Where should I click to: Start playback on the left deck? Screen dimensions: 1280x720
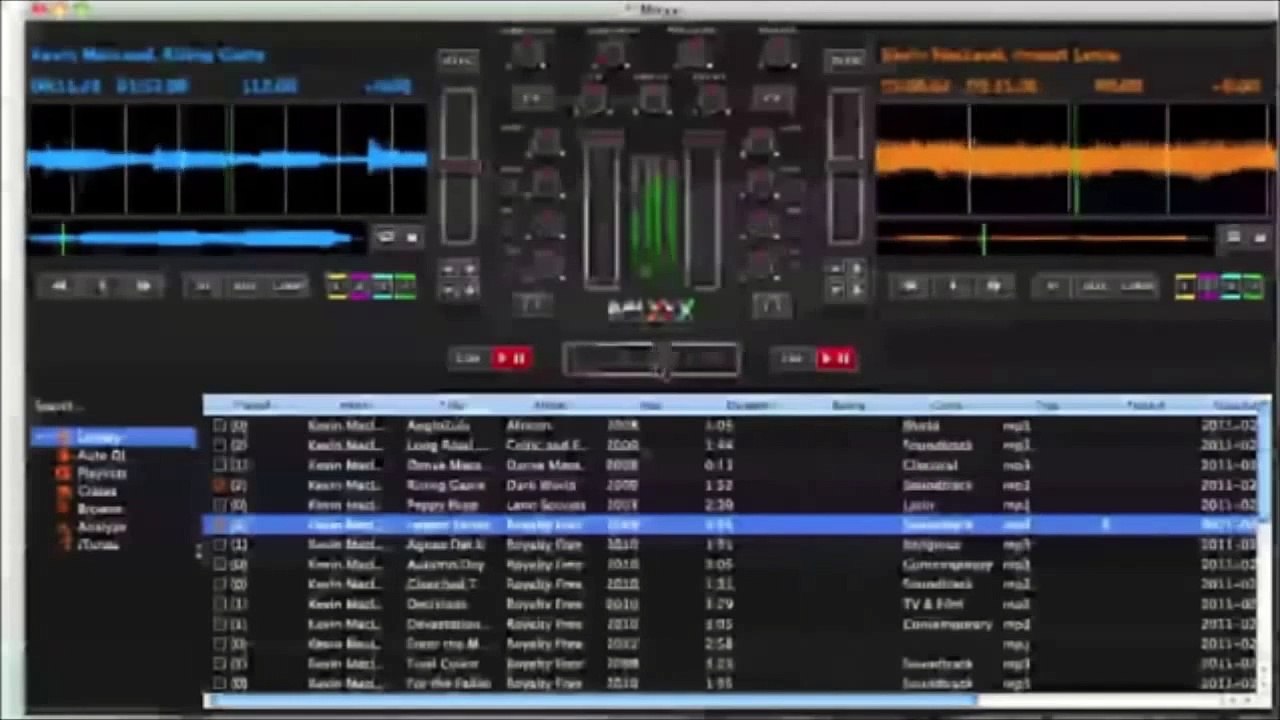click(512, 358)
